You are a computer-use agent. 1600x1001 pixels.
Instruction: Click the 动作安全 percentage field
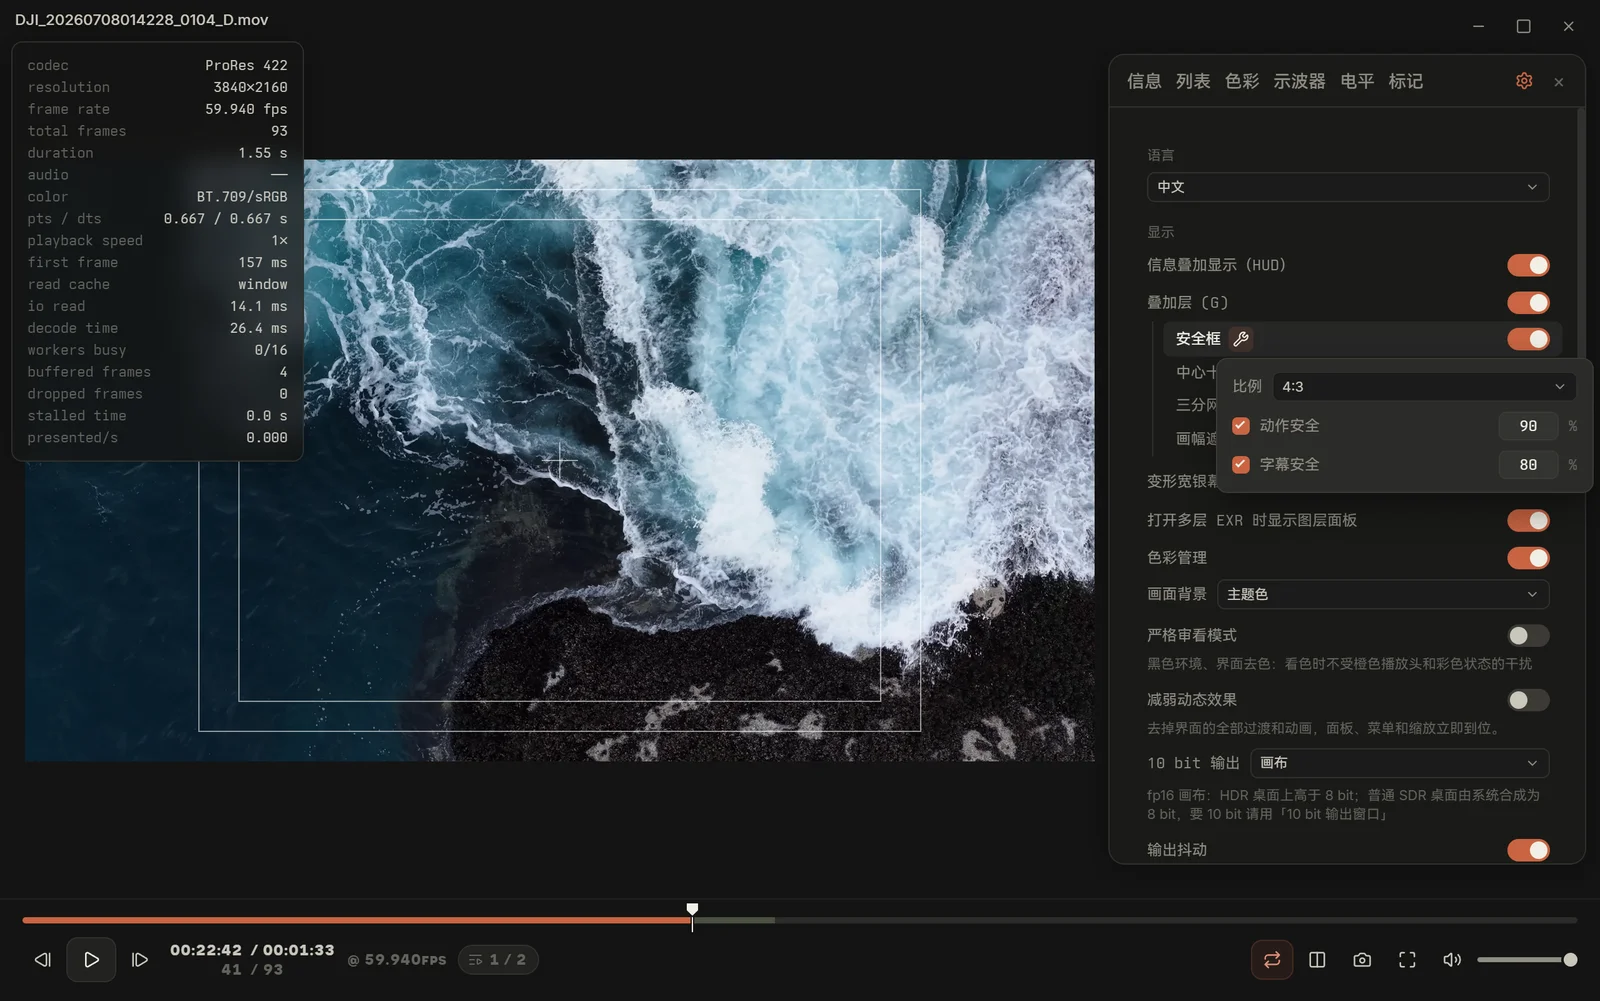(x=1528, y=426)
